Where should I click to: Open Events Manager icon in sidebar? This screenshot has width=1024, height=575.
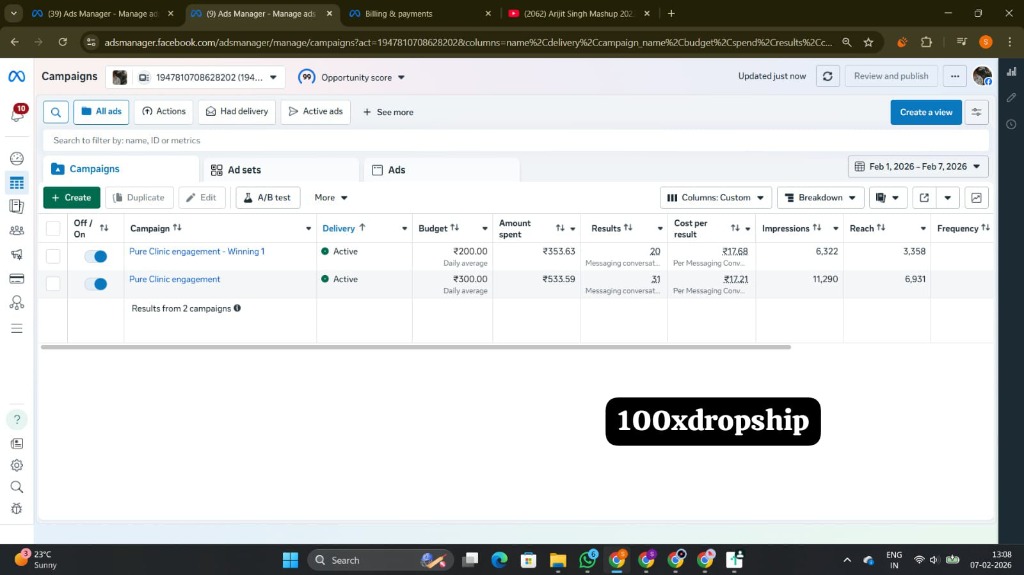click(x=17, y=303)
